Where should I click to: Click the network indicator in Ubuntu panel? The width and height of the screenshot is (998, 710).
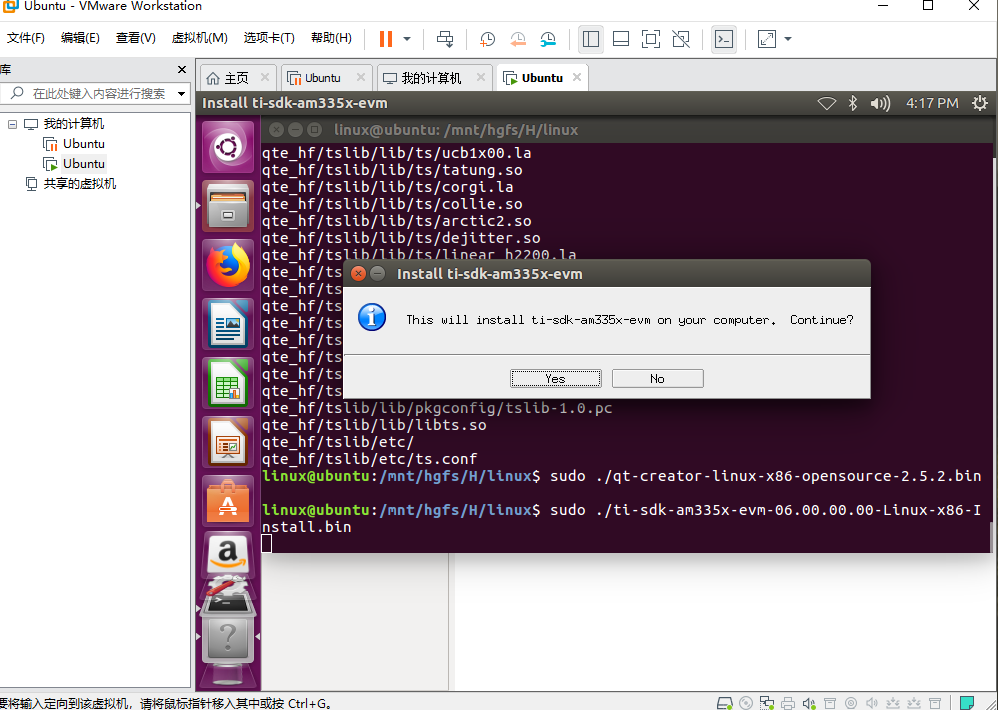click(x=826, y=103)
